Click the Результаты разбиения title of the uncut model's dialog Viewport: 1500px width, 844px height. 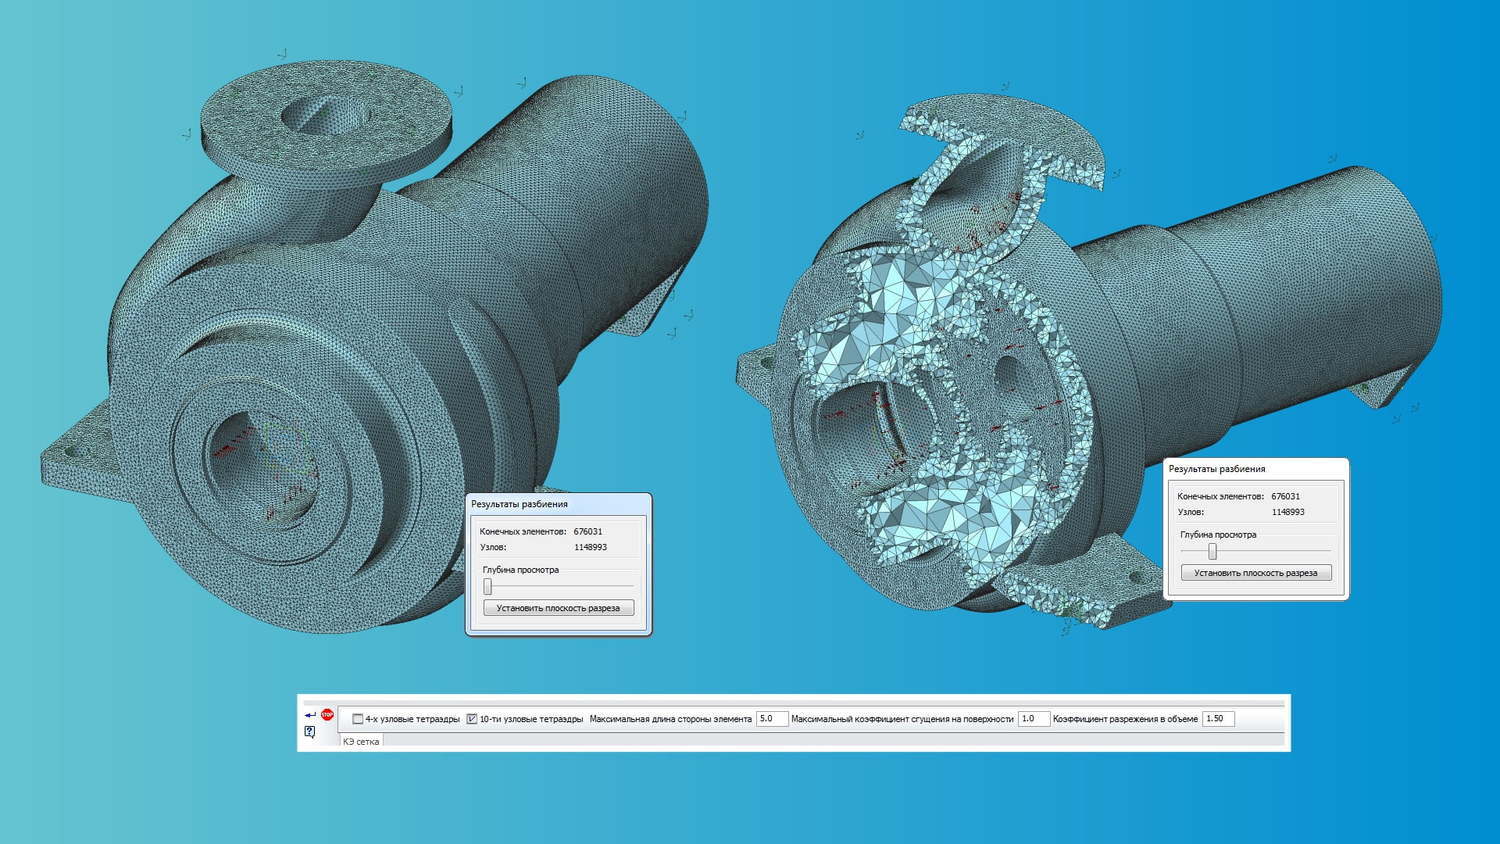[x=519, y=504]
